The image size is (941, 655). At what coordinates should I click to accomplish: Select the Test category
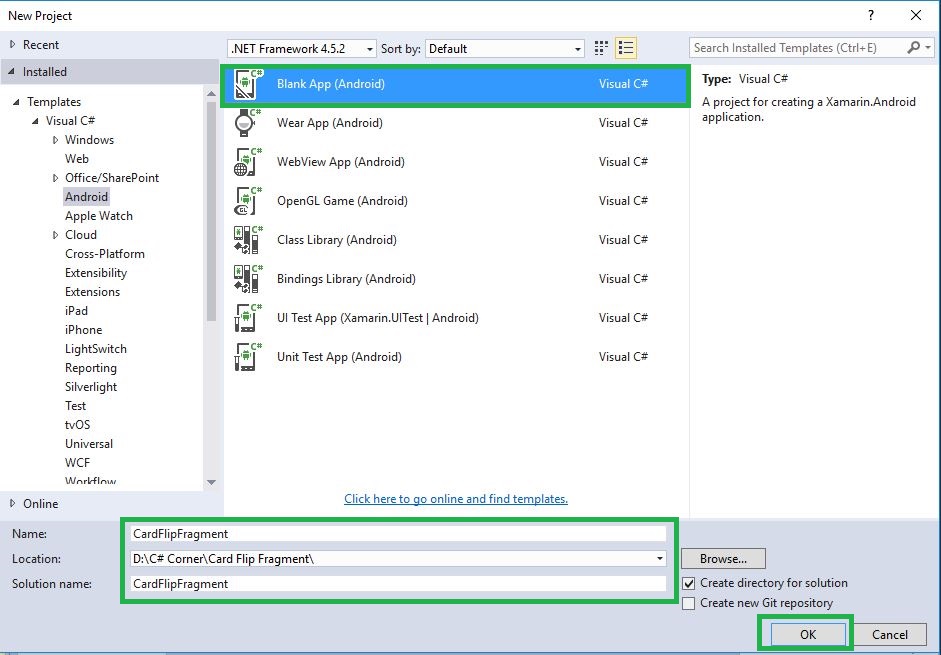pyautogui.click(x=76, y=406)
